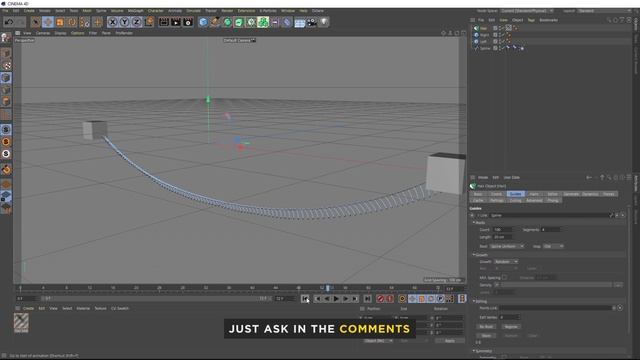Viewport: 640px width, 360px height.
Task: Click the Floor/environment grid icon
Action: tap(300, 22)
